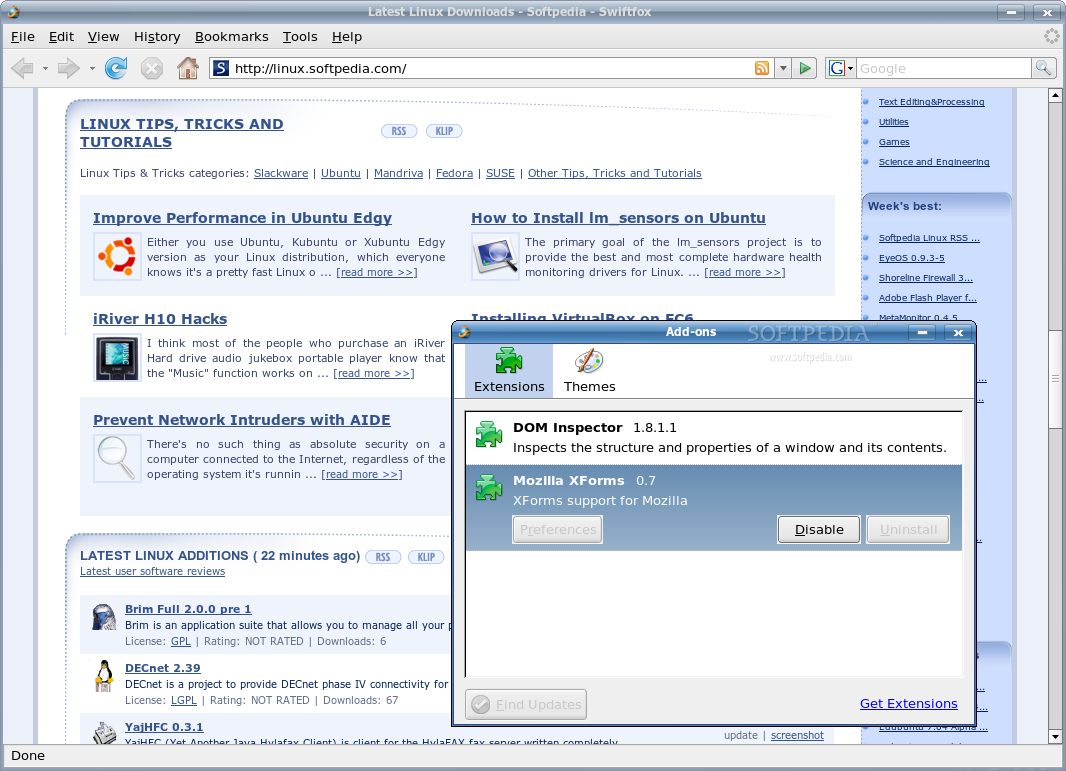Click the DECnet penguin icon

(x=104, y=676)
